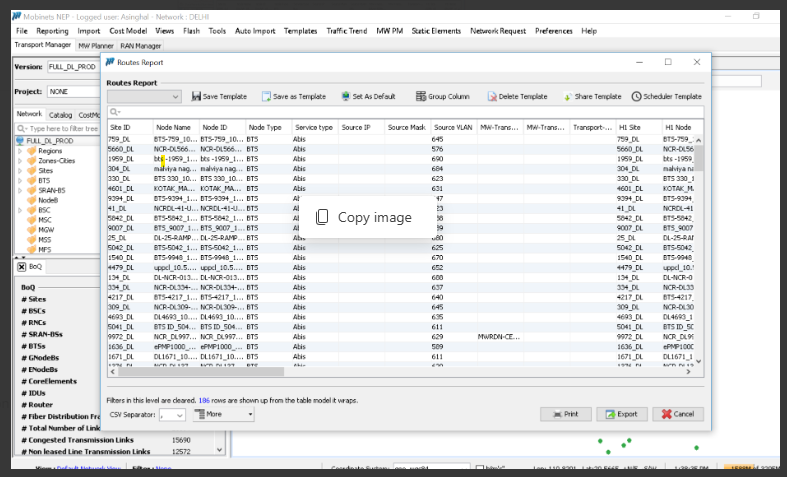
Task: Print the routes report
Action: (x=565, y=414)
